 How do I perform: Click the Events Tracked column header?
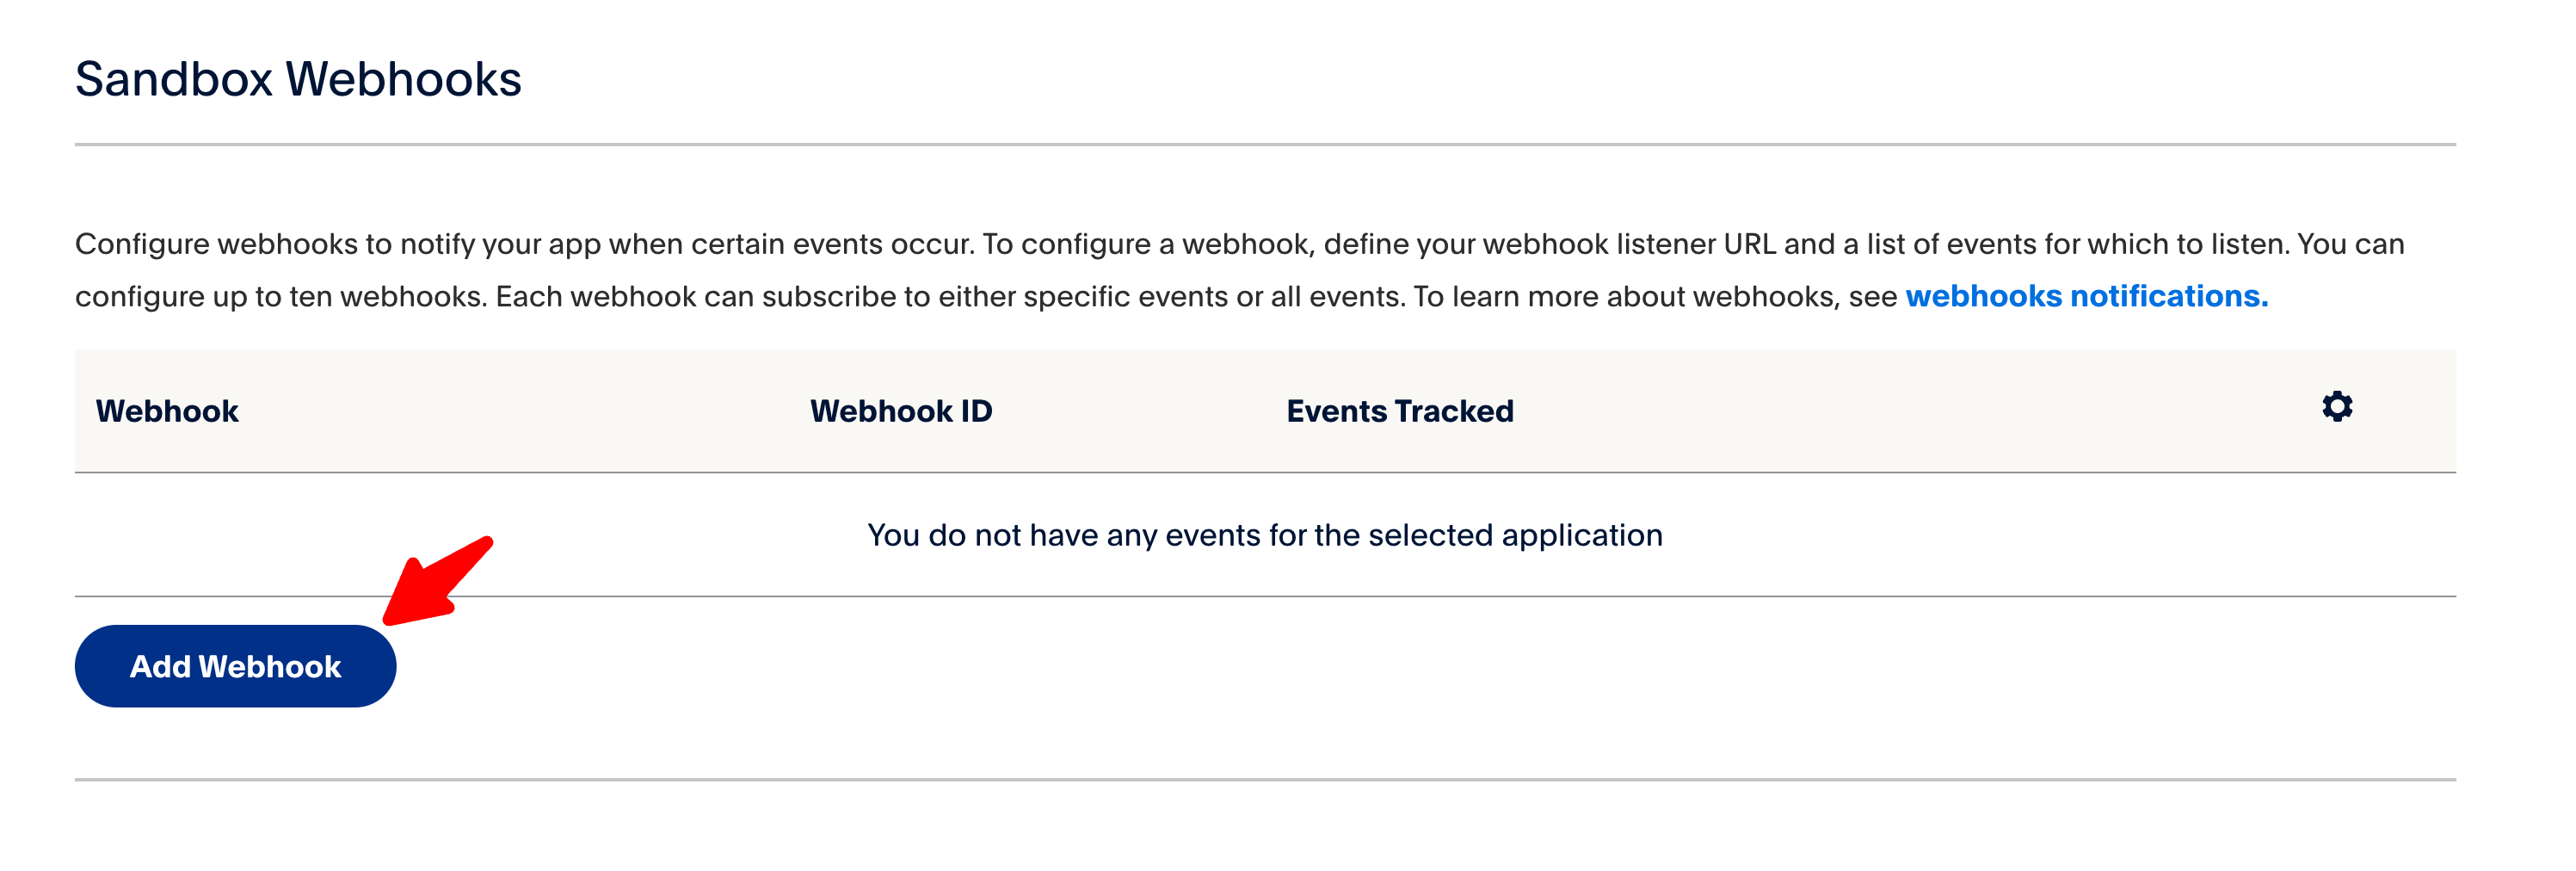coord(1399,411)
